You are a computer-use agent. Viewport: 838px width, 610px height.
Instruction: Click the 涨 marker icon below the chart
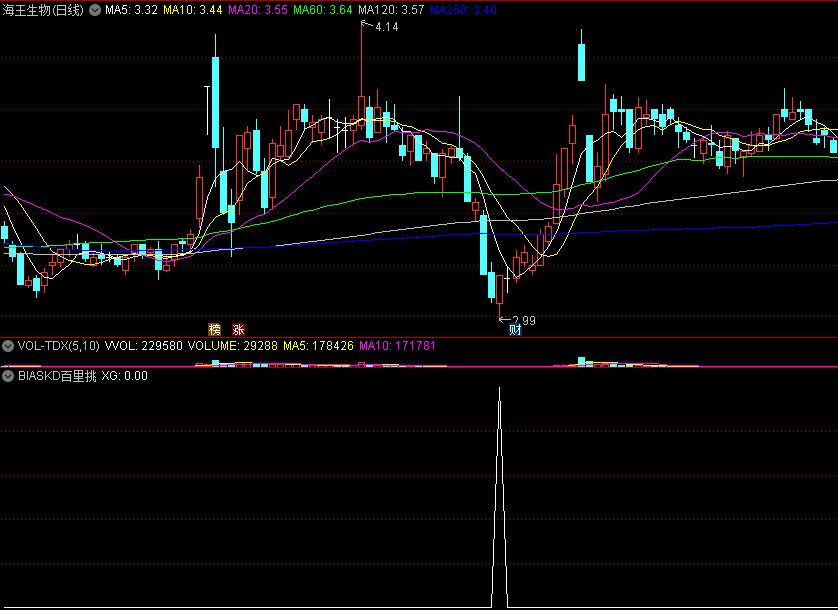(x=238, y=329)
